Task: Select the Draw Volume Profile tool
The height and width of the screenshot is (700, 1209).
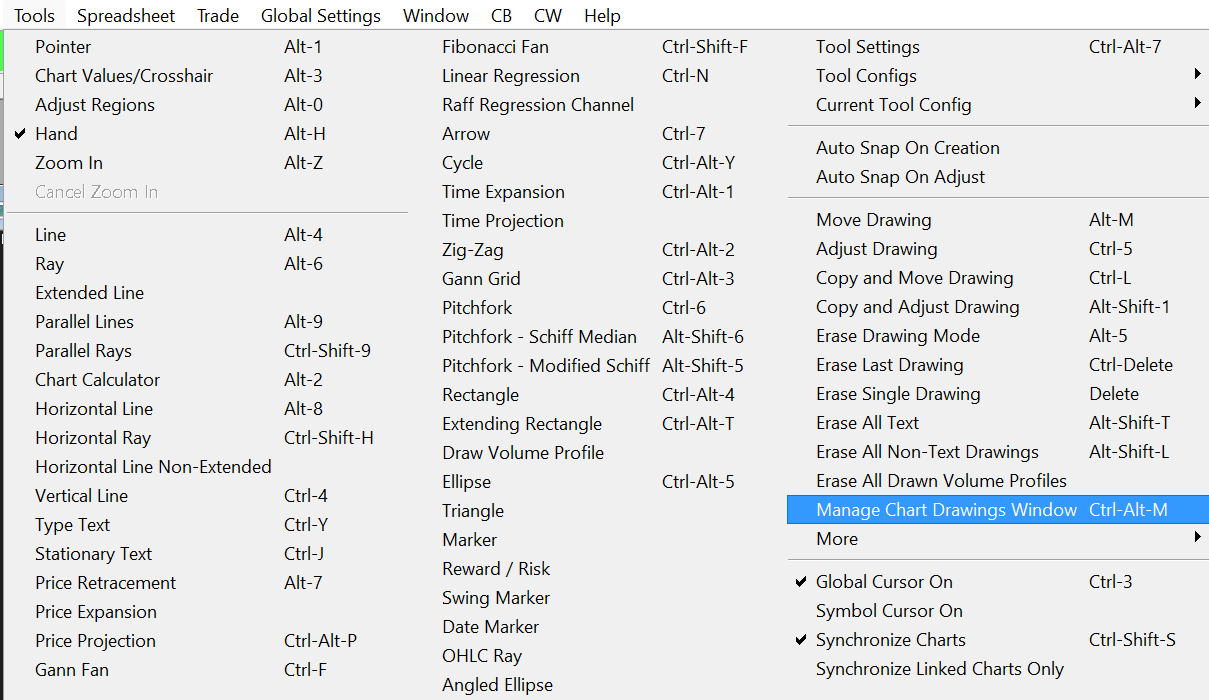Action: coord(523,453)
